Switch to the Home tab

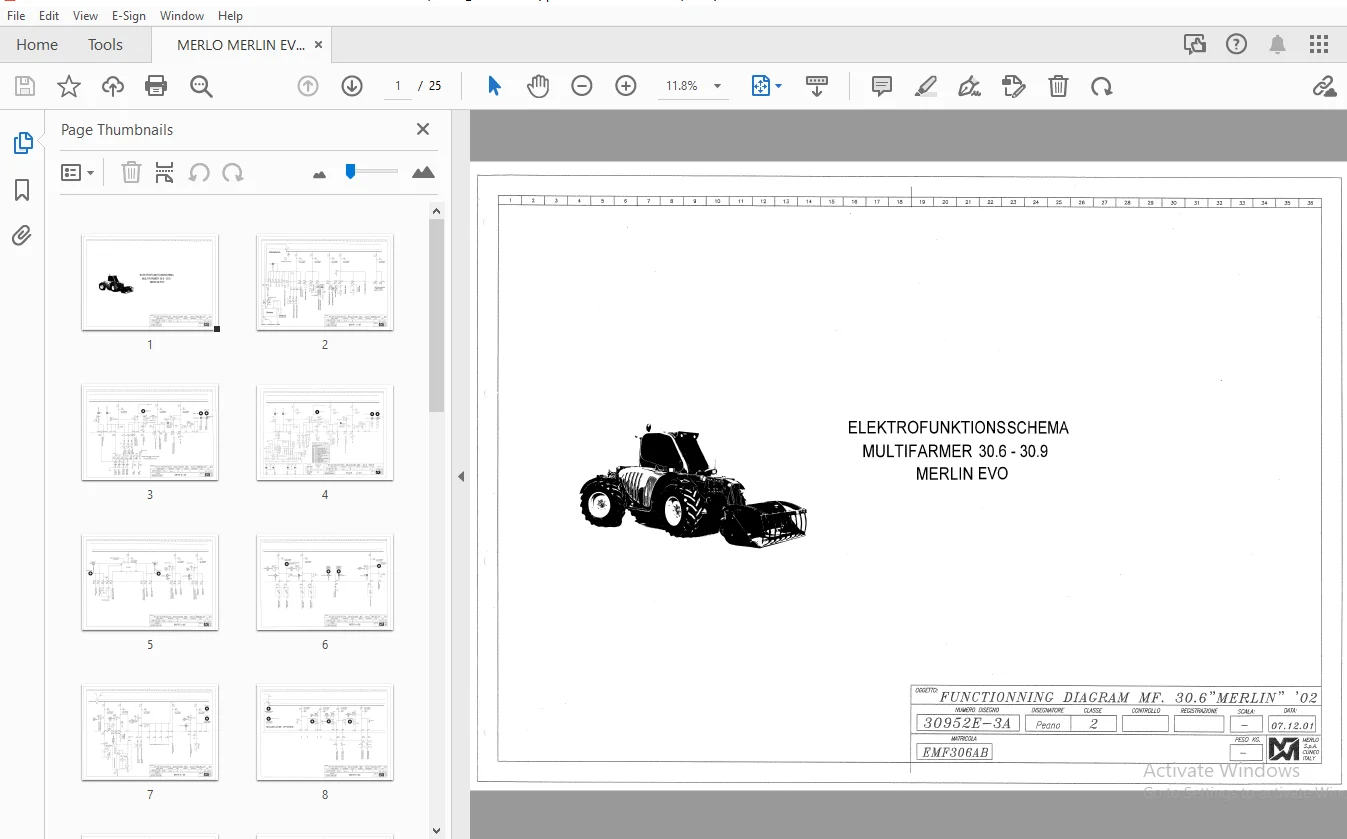coord(37,45)
